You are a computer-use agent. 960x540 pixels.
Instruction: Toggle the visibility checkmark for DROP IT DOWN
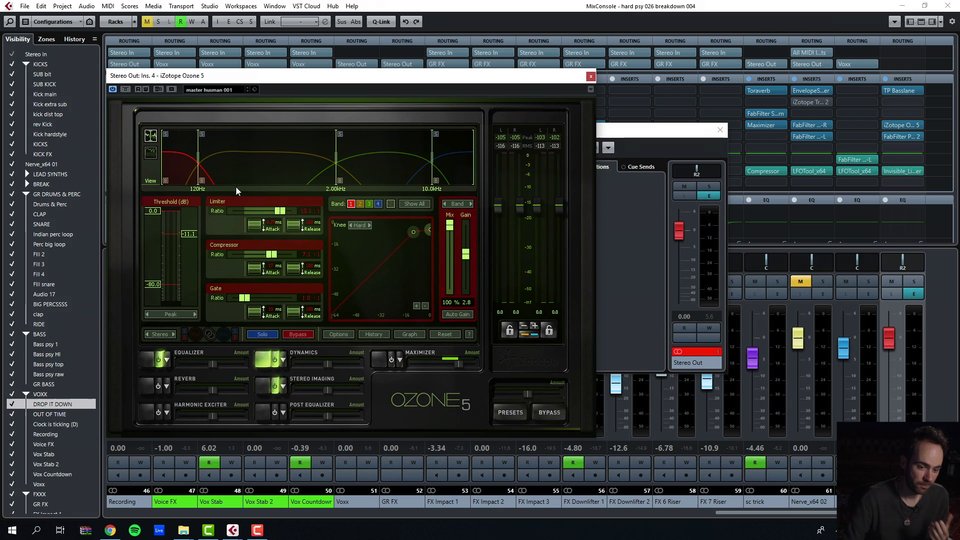(12, 404)
